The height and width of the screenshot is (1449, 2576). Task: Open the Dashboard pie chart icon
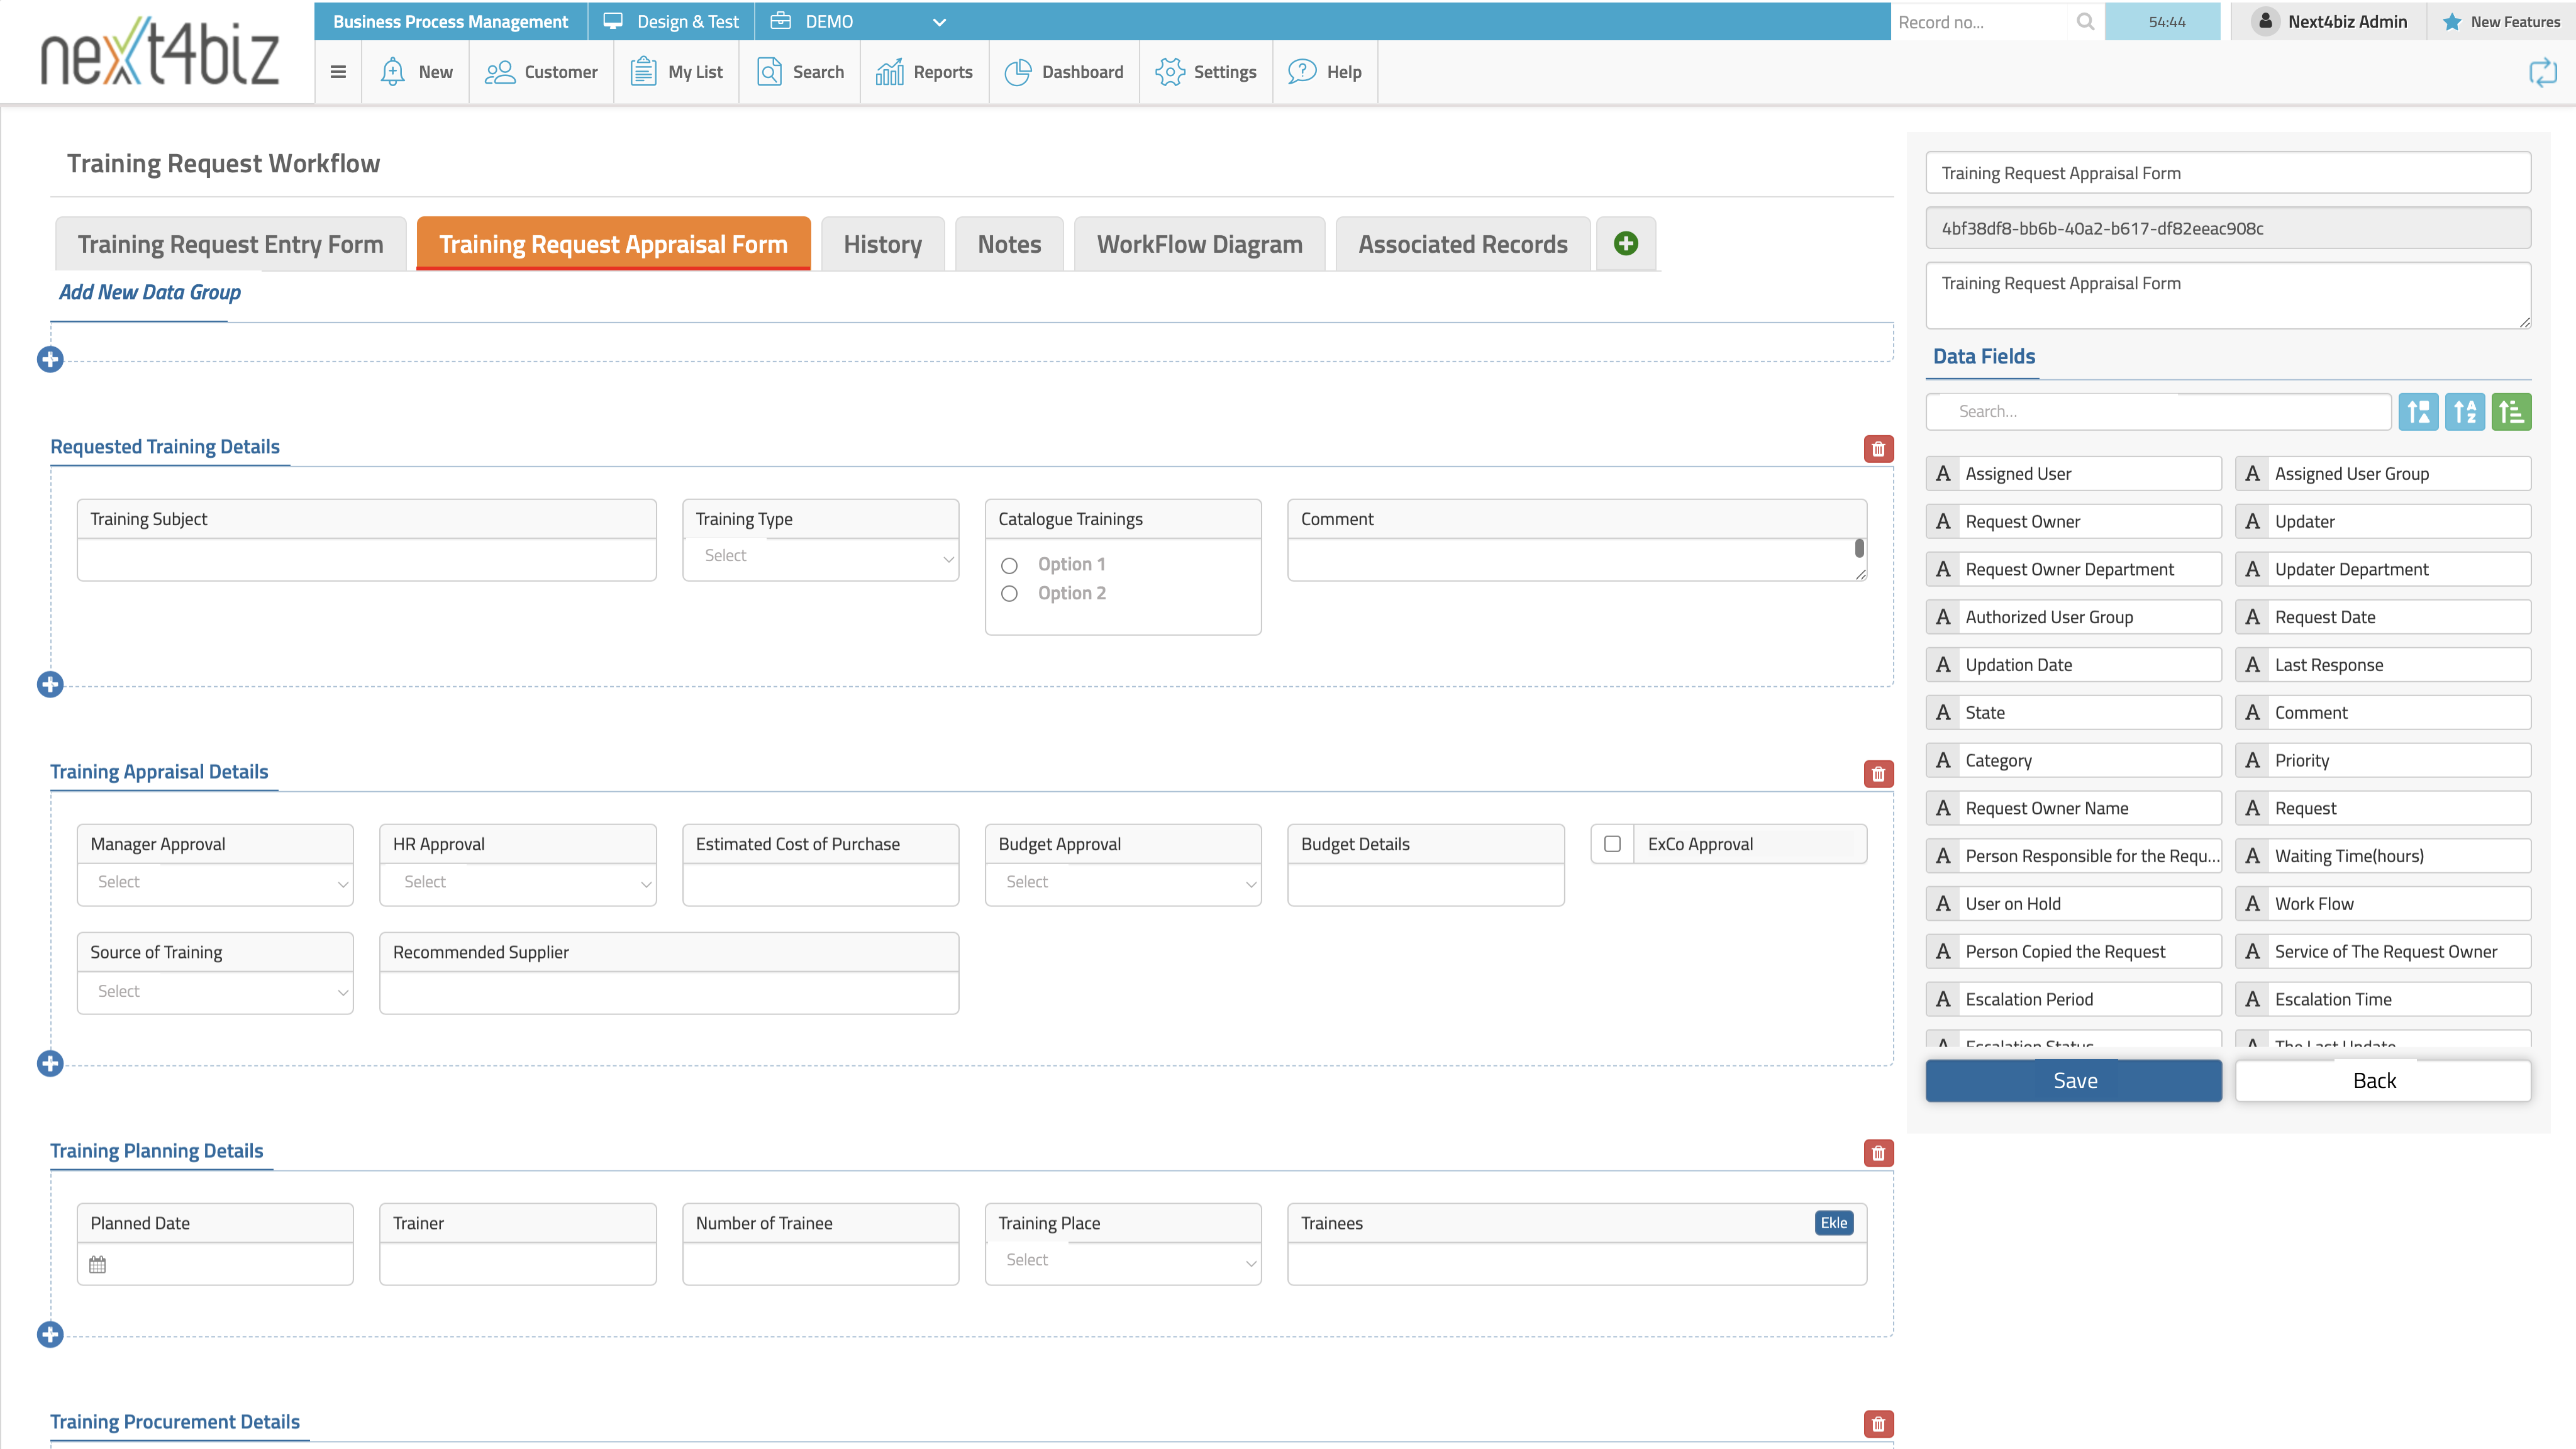1018,71
